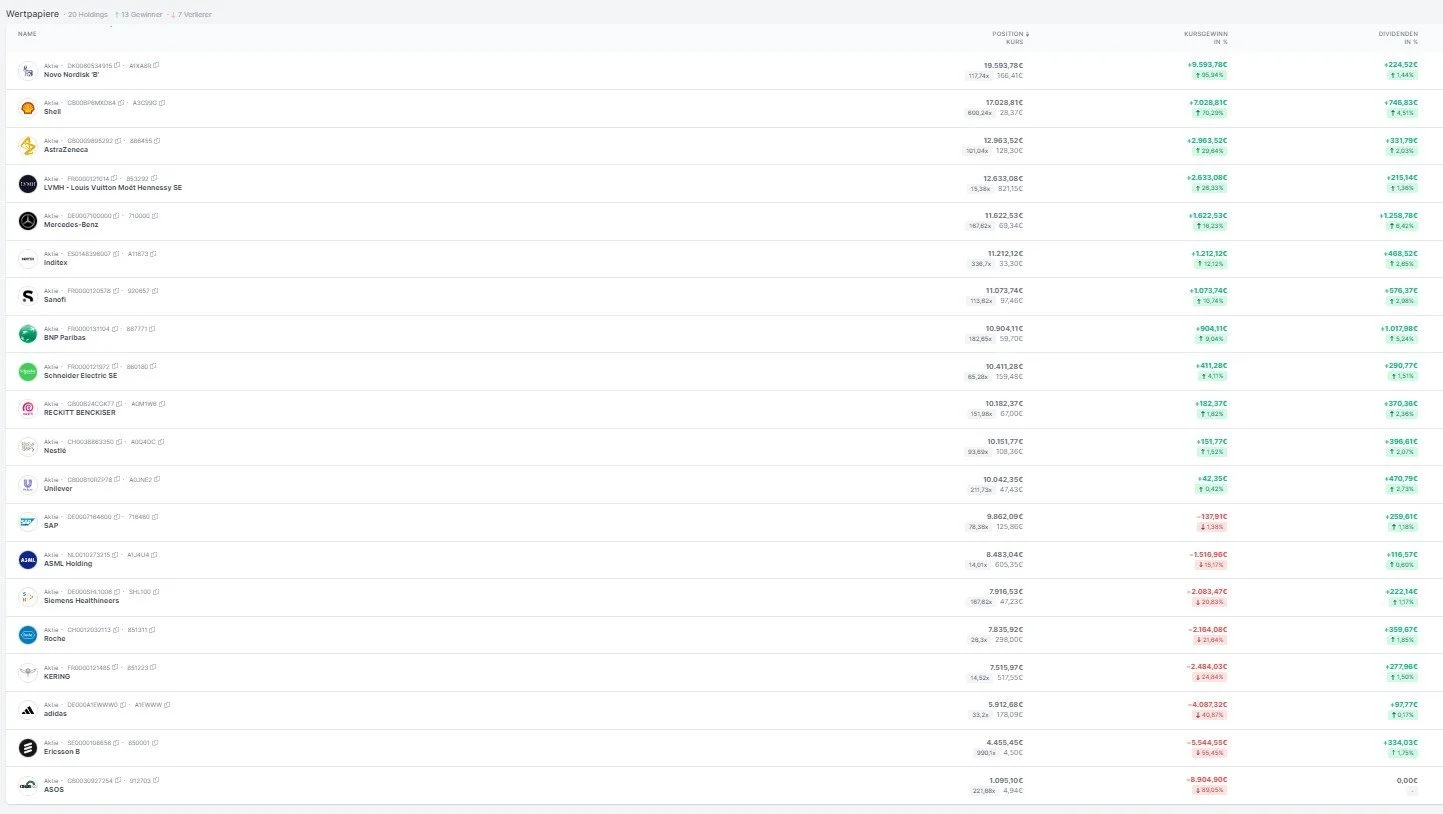Click the 13 Gewinner indicator
The width and height of the screenshot is (1443, 814).
click(138, 15)
